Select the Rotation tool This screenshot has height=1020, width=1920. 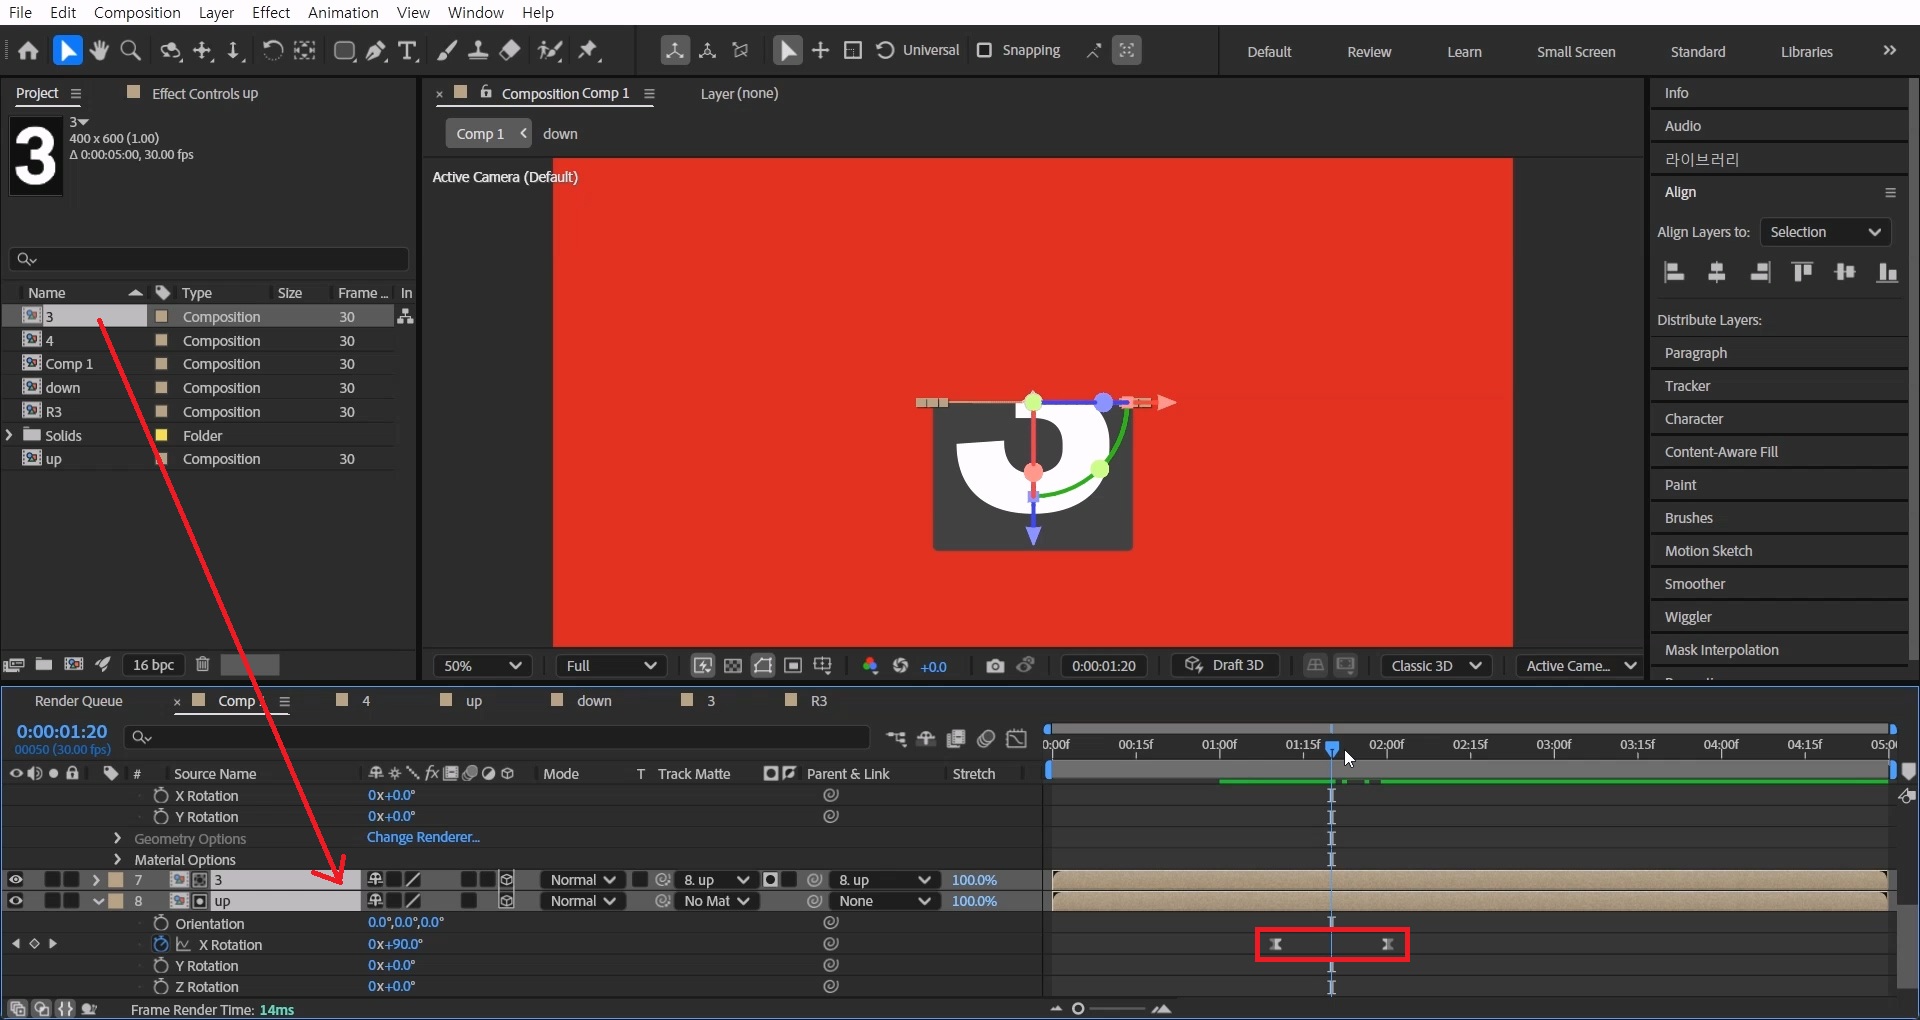pyautogui.click(x=272, y=51)
